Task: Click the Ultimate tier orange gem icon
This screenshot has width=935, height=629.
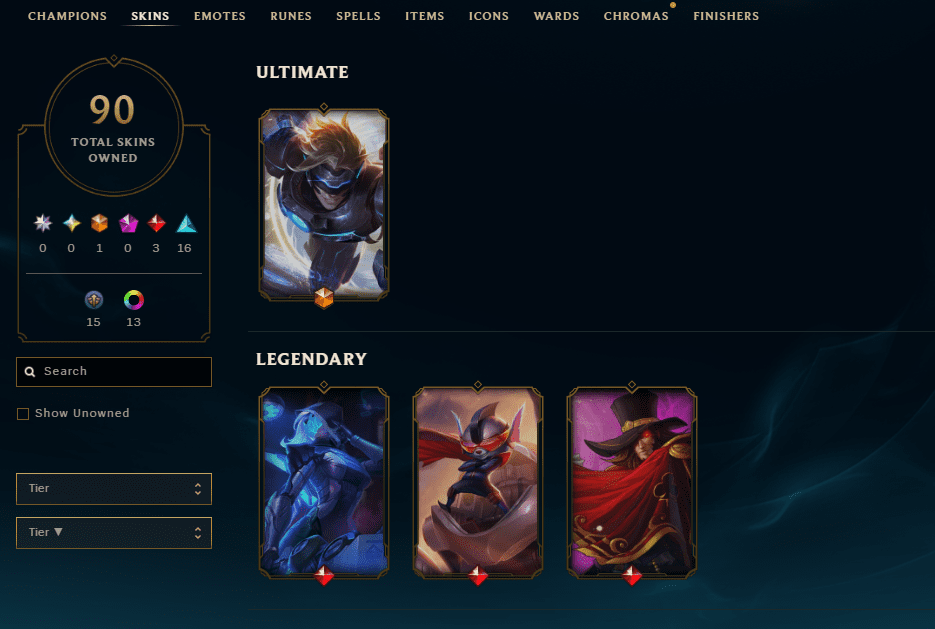Action: click(x=100, y=223)
